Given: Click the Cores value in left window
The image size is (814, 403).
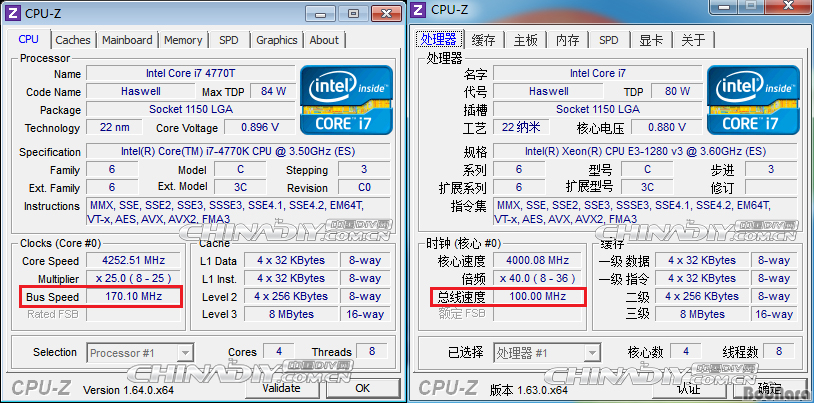Looking at the screenshot, I should click(x=279, y=352).
